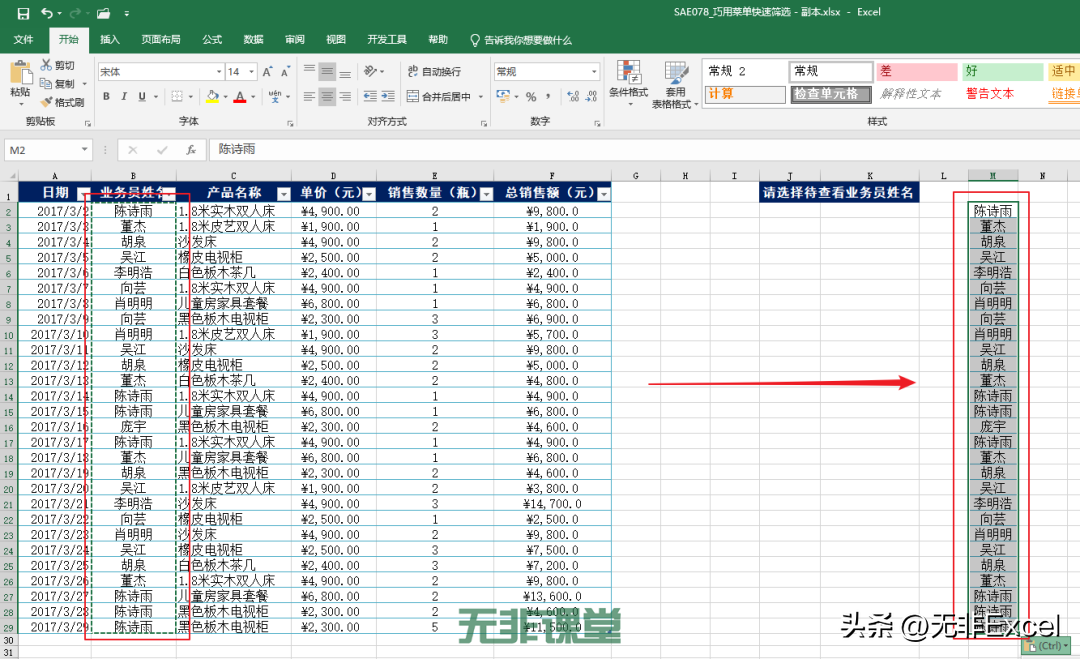Click the Format Painter (格式刷) brush
Viewport: 1080px width, 659px height.
click(46, 102)
